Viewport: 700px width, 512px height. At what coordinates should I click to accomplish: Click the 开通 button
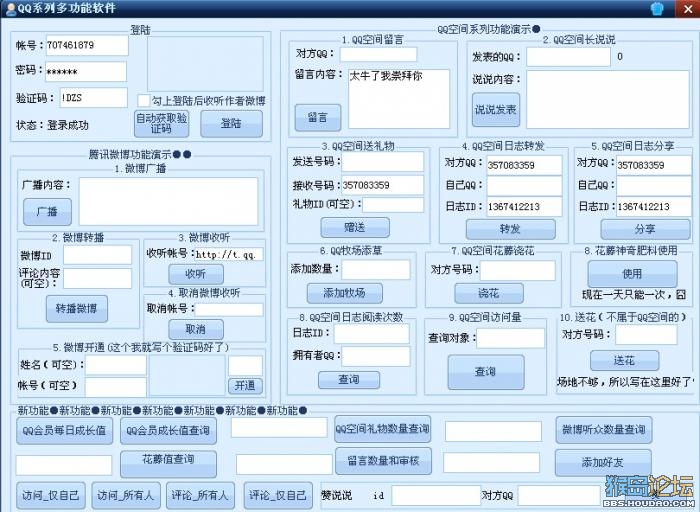[x=245, y=386]
